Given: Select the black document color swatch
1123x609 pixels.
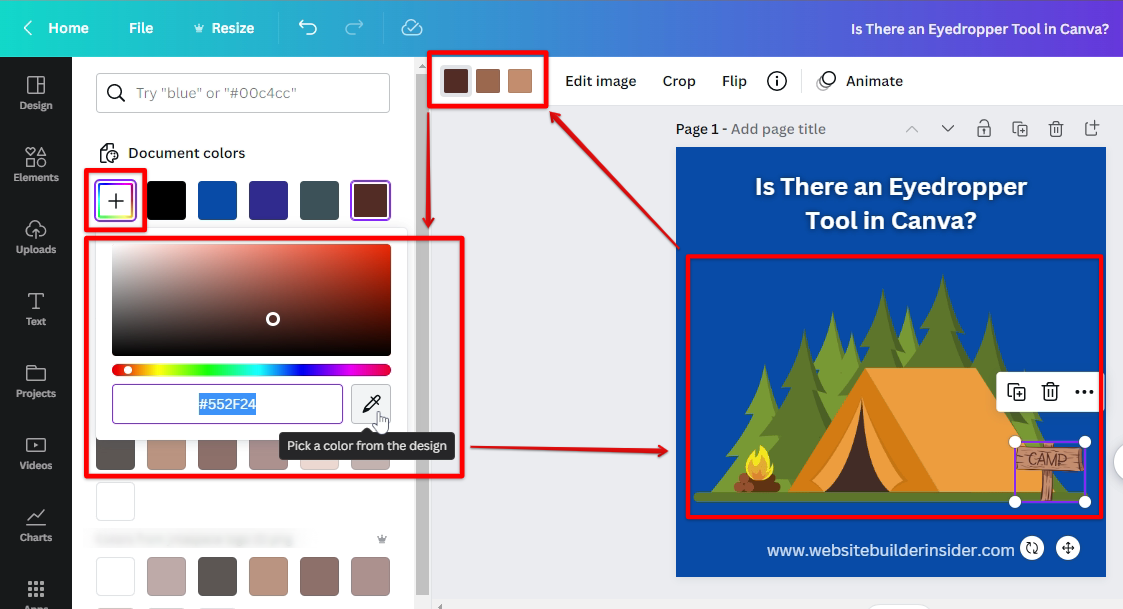Looking at the screenshot, I should pos(167,201).
